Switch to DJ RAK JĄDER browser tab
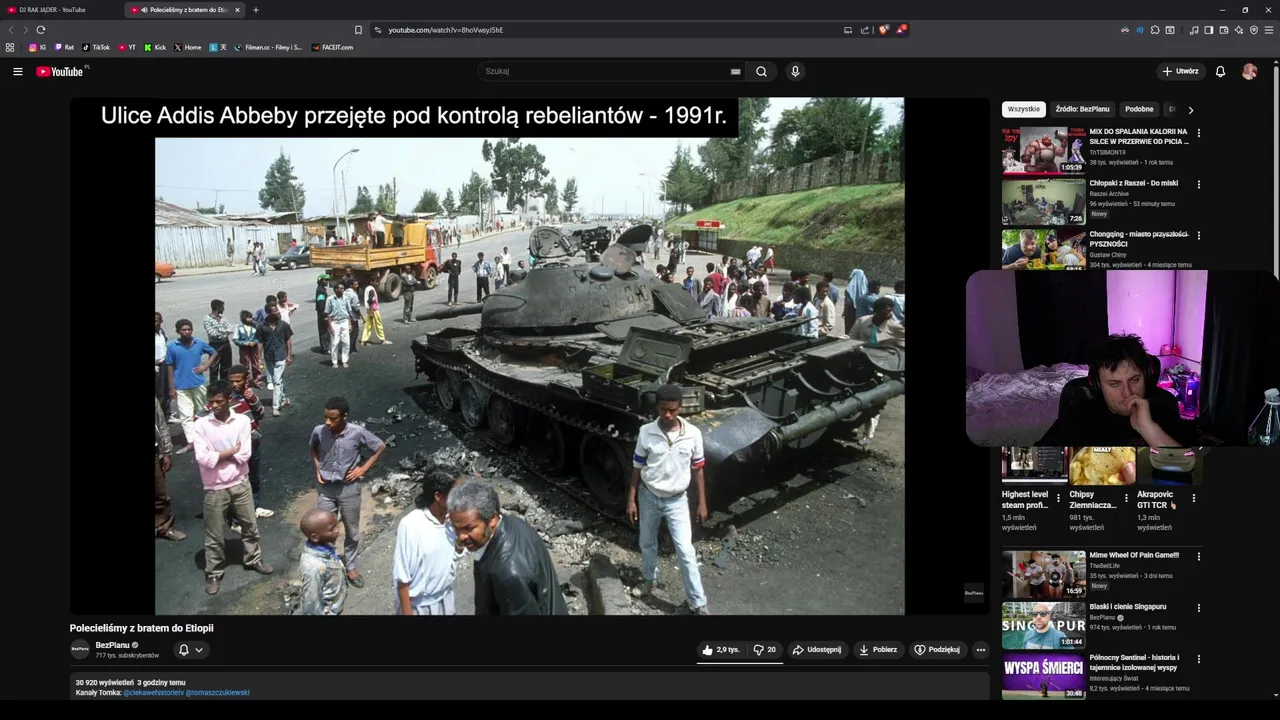1280x720 pixels. [58, 10]
